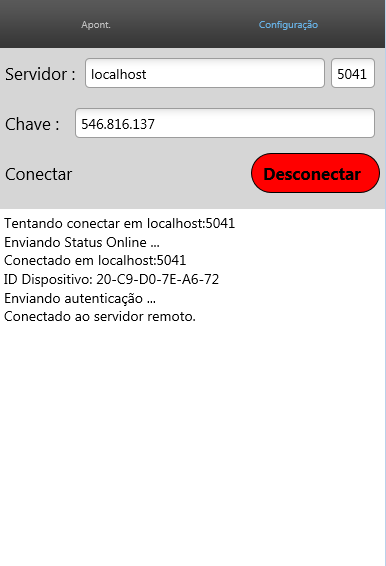
Task: Select the Conectado em localhost:5041 log line
Action: (x=95, y=260)
